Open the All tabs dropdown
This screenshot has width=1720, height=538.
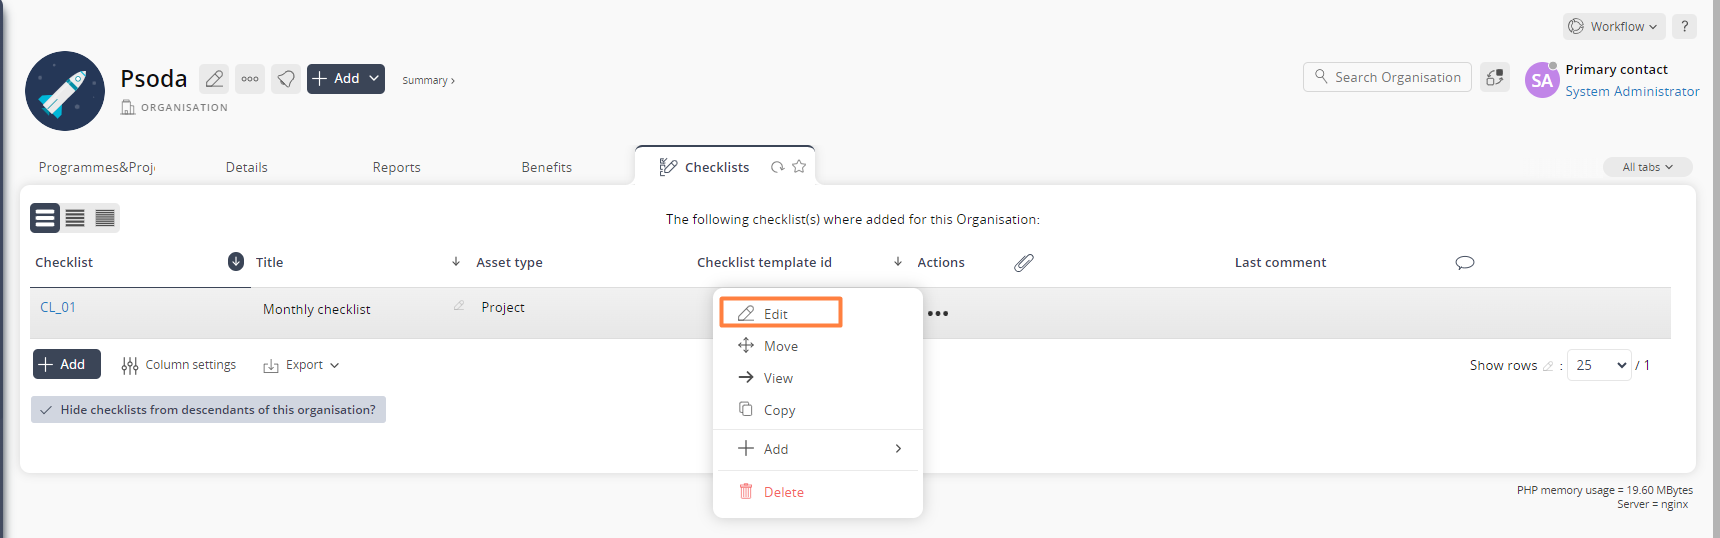(1648, 167)
